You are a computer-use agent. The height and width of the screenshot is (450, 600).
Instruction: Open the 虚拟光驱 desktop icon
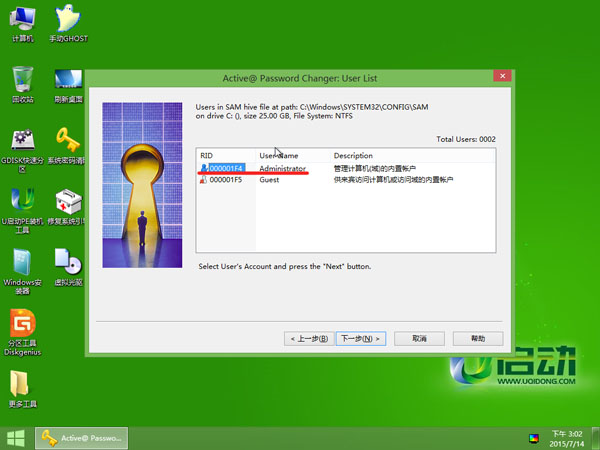[68, 267]
